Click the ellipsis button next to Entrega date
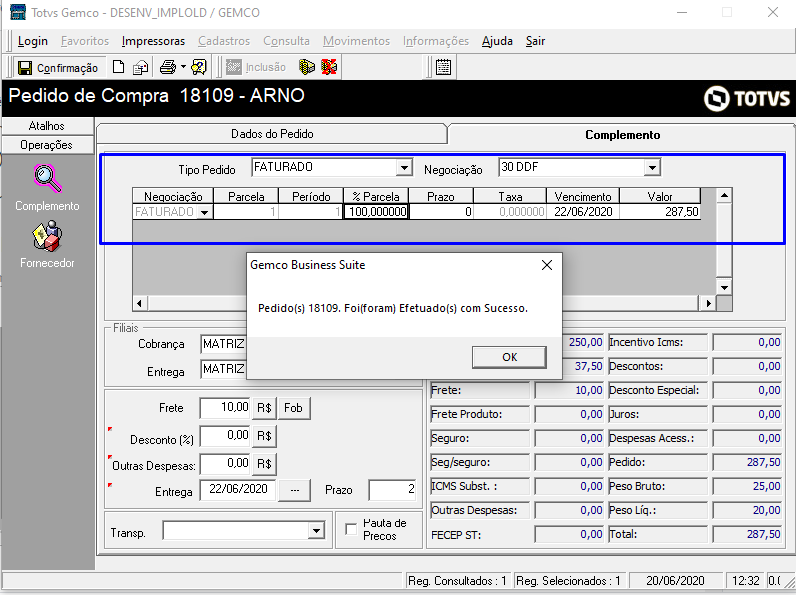Viewport: 796px width, 595px height. 295,490
